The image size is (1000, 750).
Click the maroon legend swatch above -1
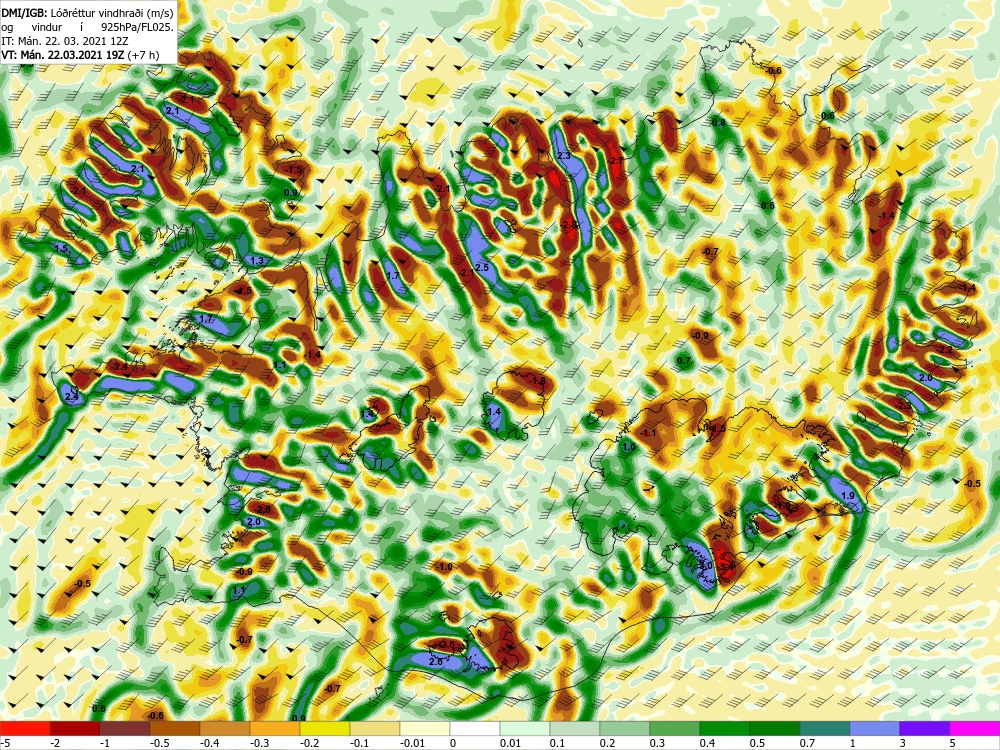[x=125, y=728]
